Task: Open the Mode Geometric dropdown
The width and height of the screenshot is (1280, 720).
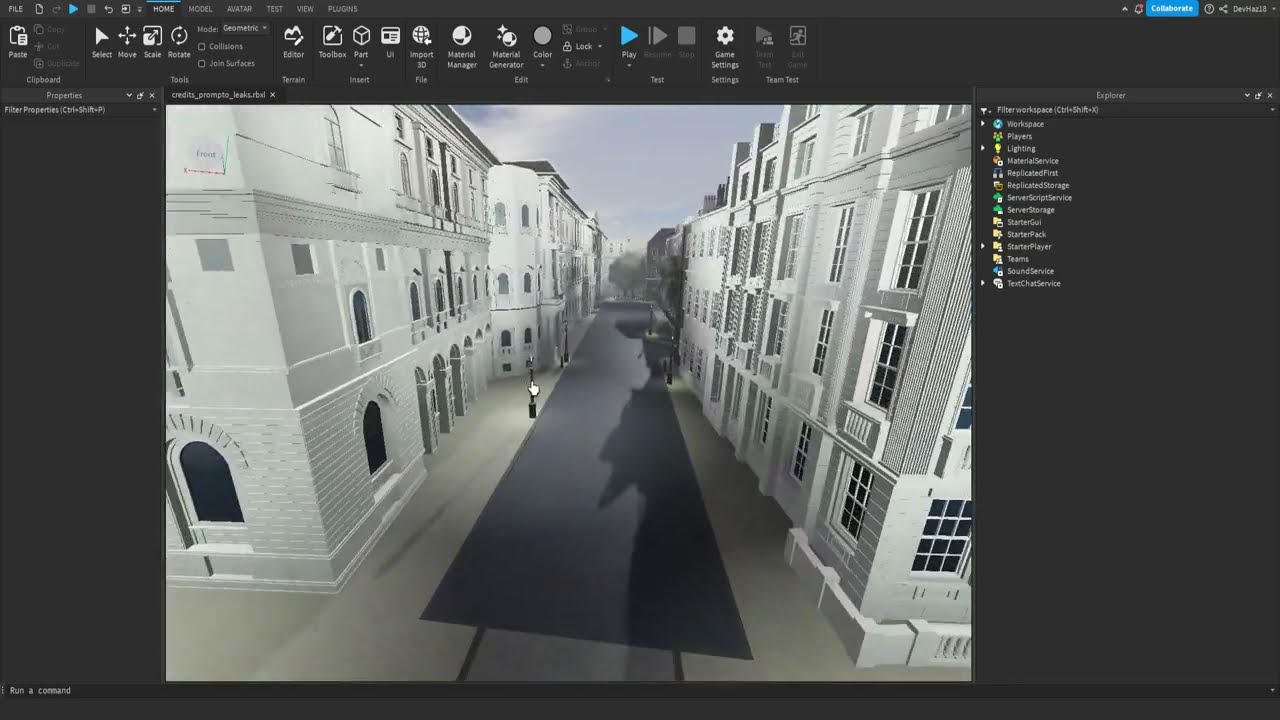Action: tap(245, 28)
